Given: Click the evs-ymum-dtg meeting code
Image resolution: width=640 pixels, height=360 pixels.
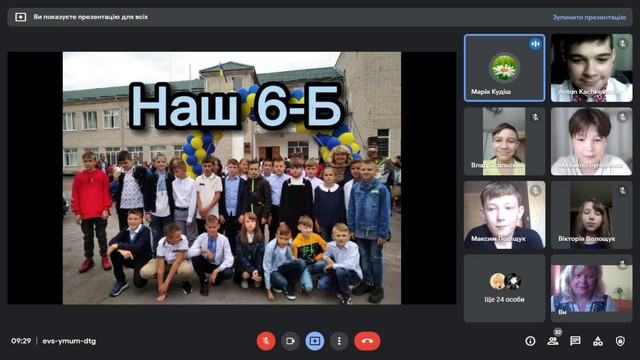Looking at the screenshot, I should [69, 341].
